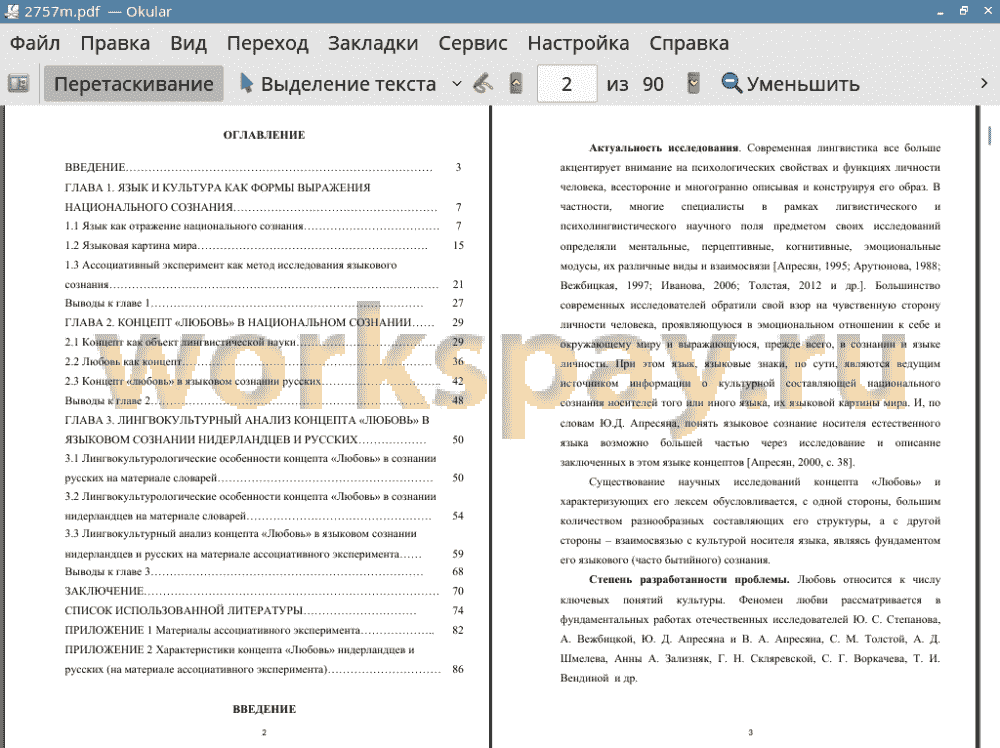The height and width of the screenshot is (748, 1000).
Task: Click the contents page number 74
Action: 458,610
